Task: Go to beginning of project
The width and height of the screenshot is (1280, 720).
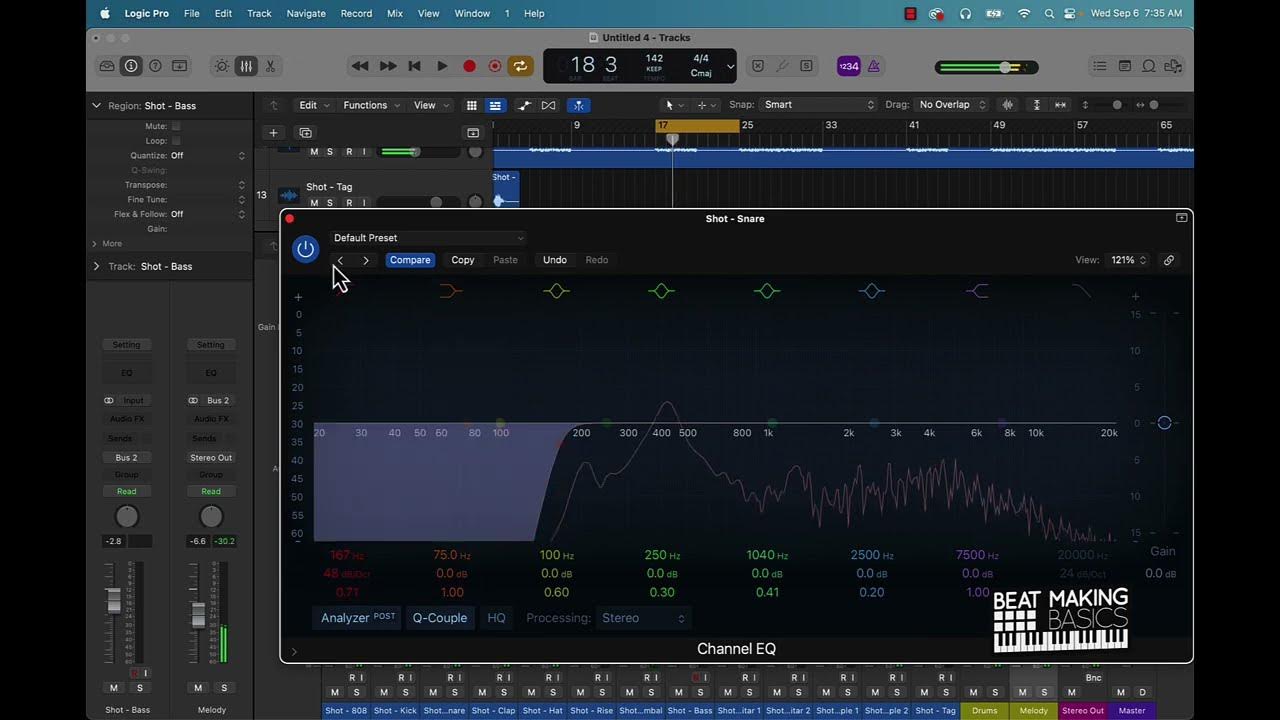Action: point(414,66)
